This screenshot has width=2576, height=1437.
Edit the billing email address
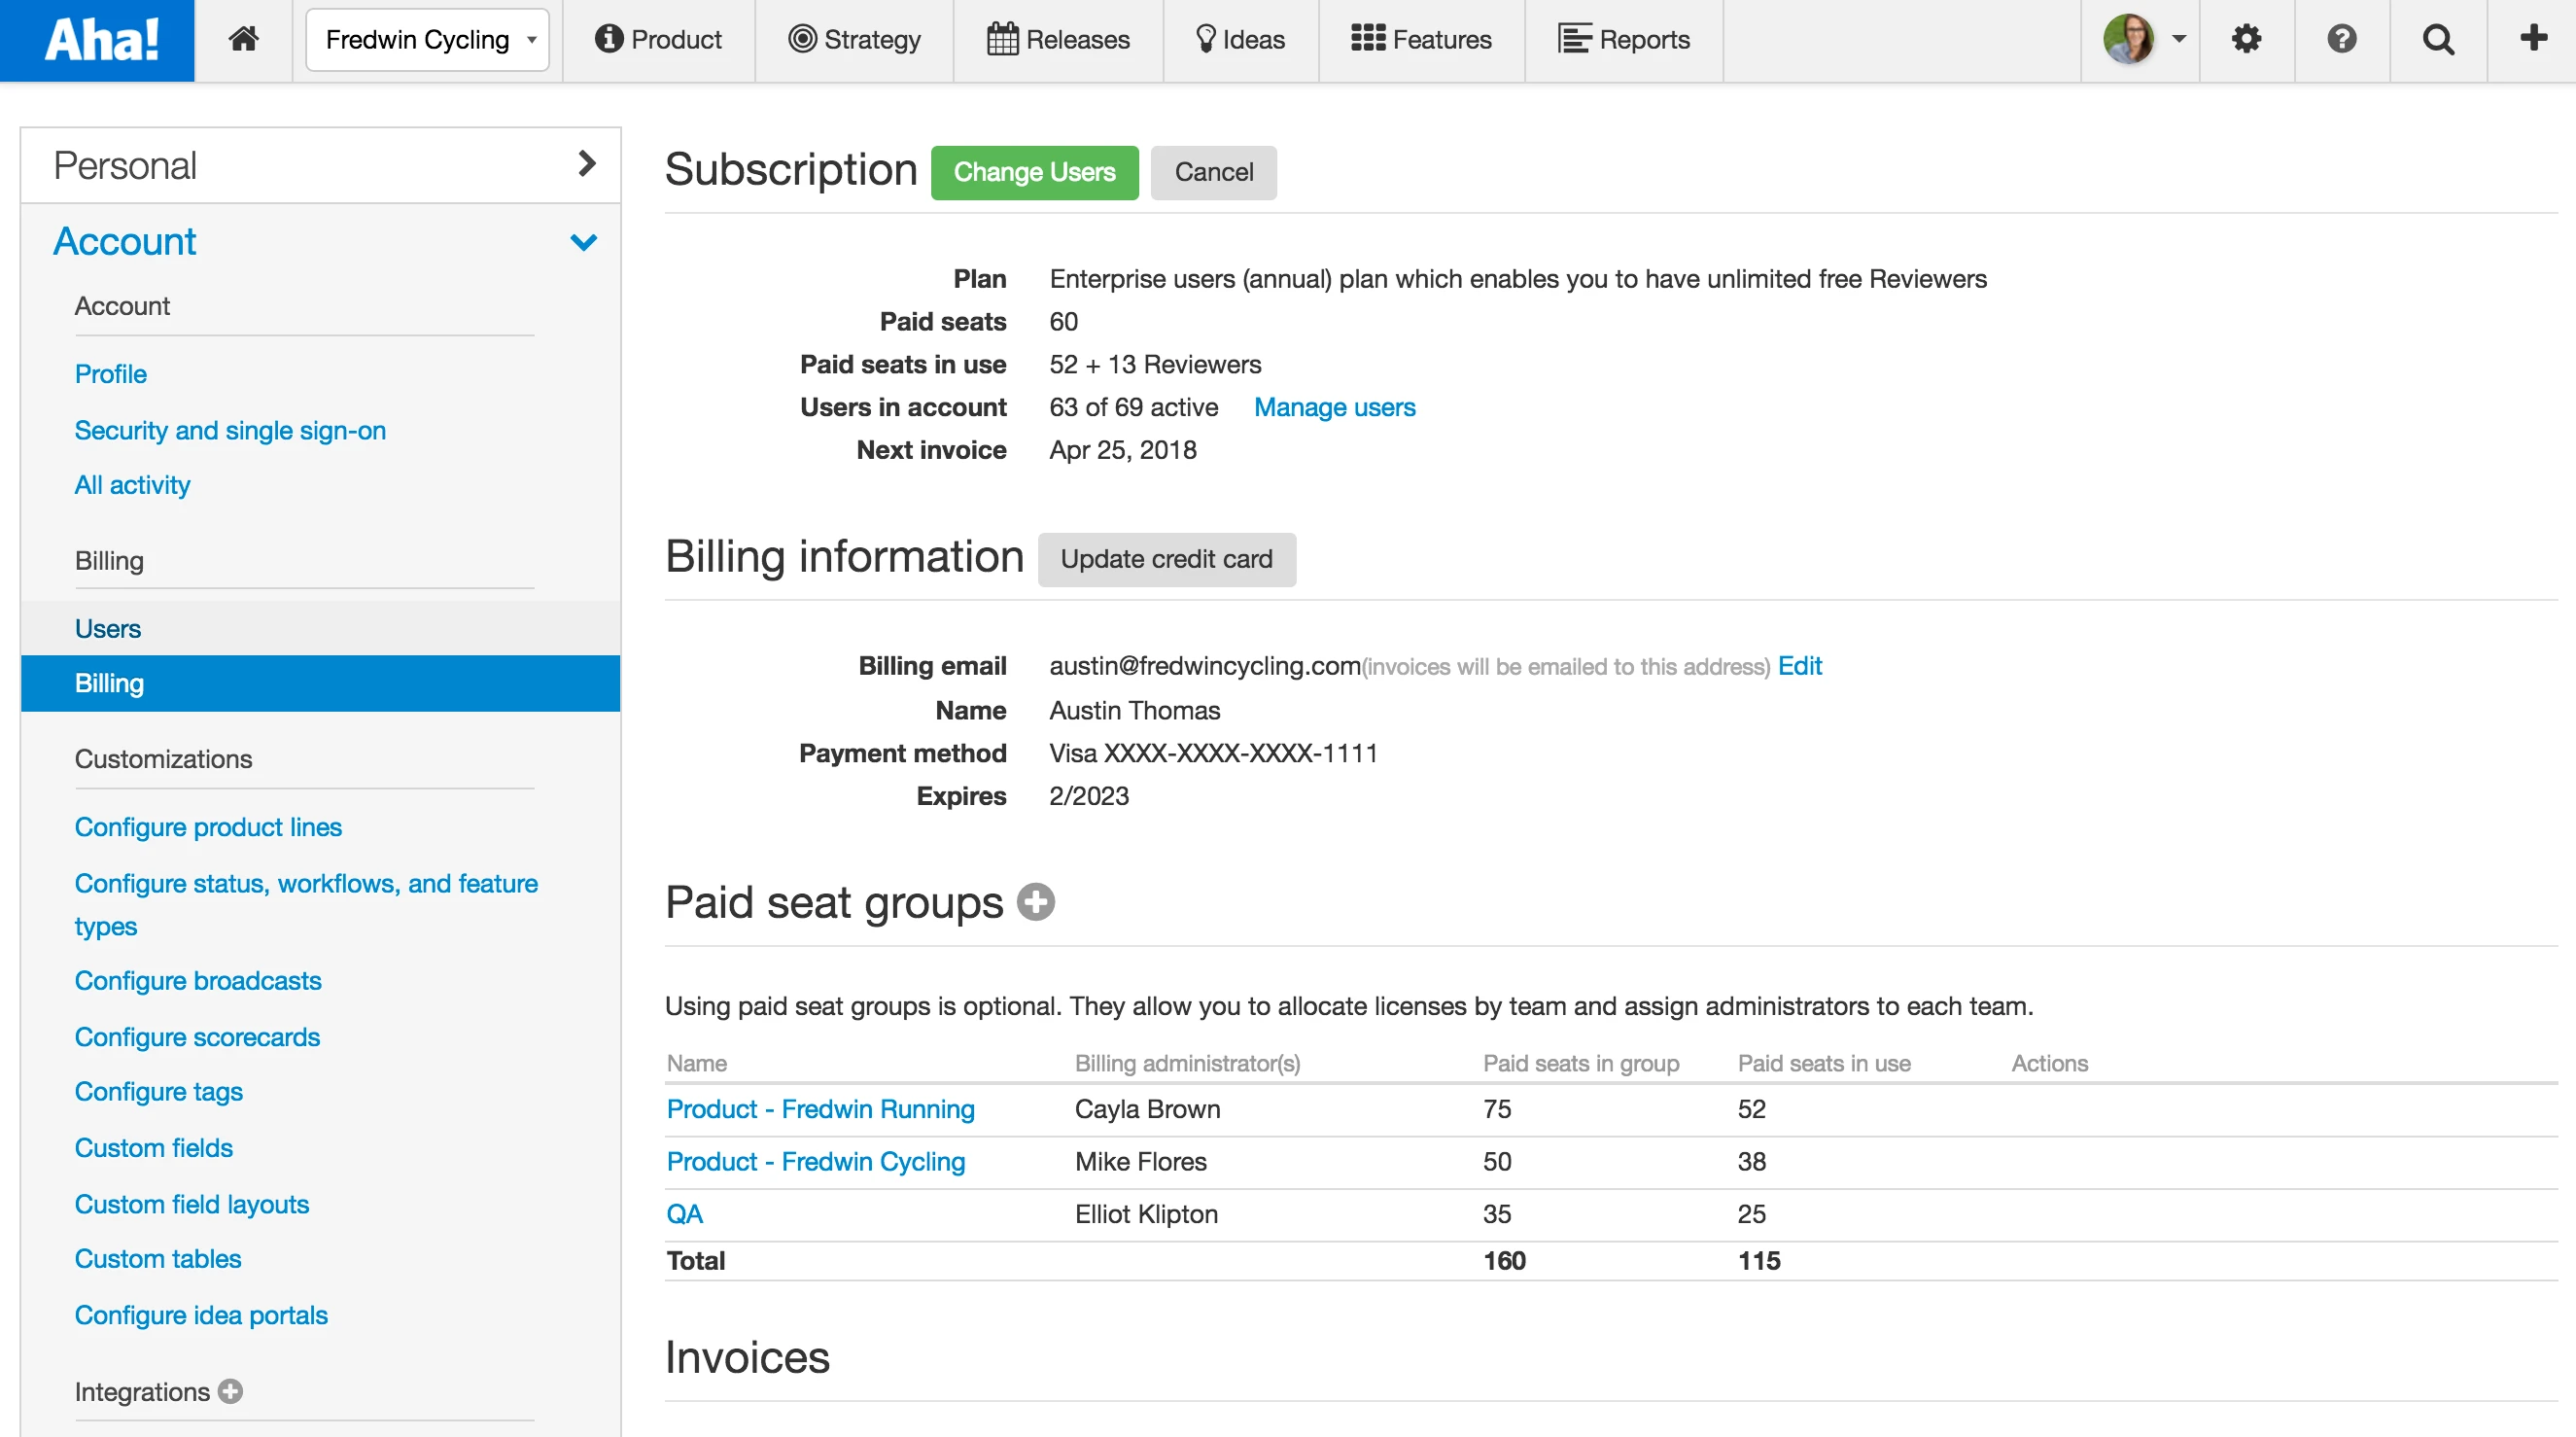point(1799,666)
